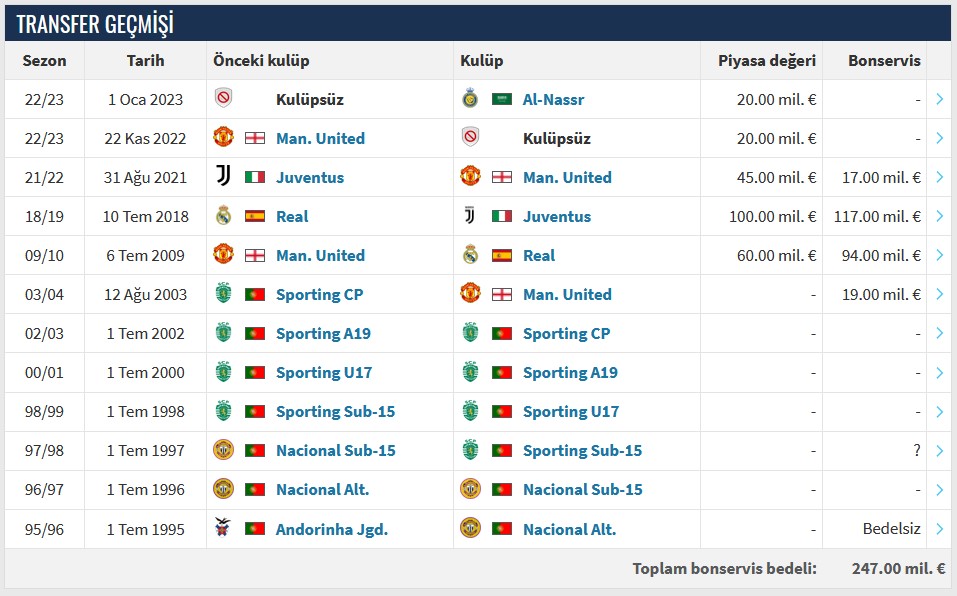Open details arrow for the 117.00 mil. € transfer

point(939,216)
